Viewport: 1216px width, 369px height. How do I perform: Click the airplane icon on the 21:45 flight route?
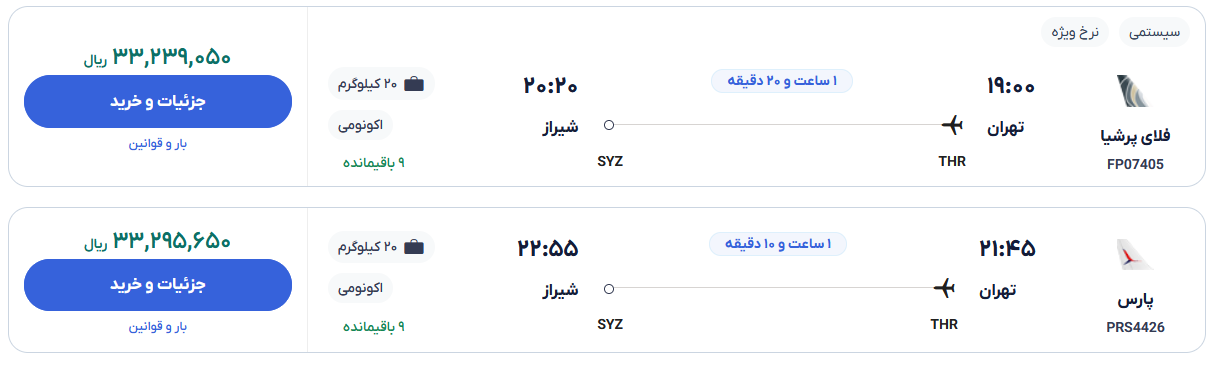coord(944,289)
